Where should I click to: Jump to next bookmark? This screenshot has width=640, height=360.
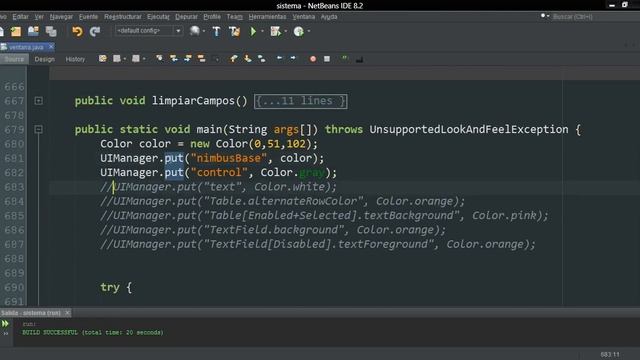[247, 59]
